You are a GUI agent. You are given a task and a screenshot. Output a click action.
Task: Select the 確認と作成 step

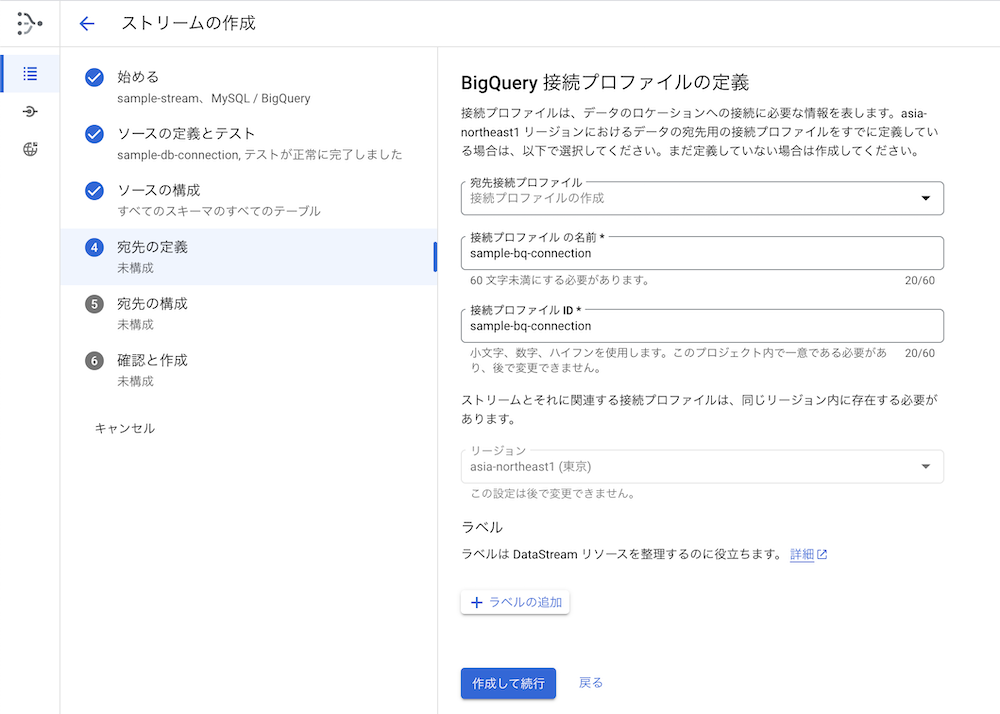[x=249, y=370]
